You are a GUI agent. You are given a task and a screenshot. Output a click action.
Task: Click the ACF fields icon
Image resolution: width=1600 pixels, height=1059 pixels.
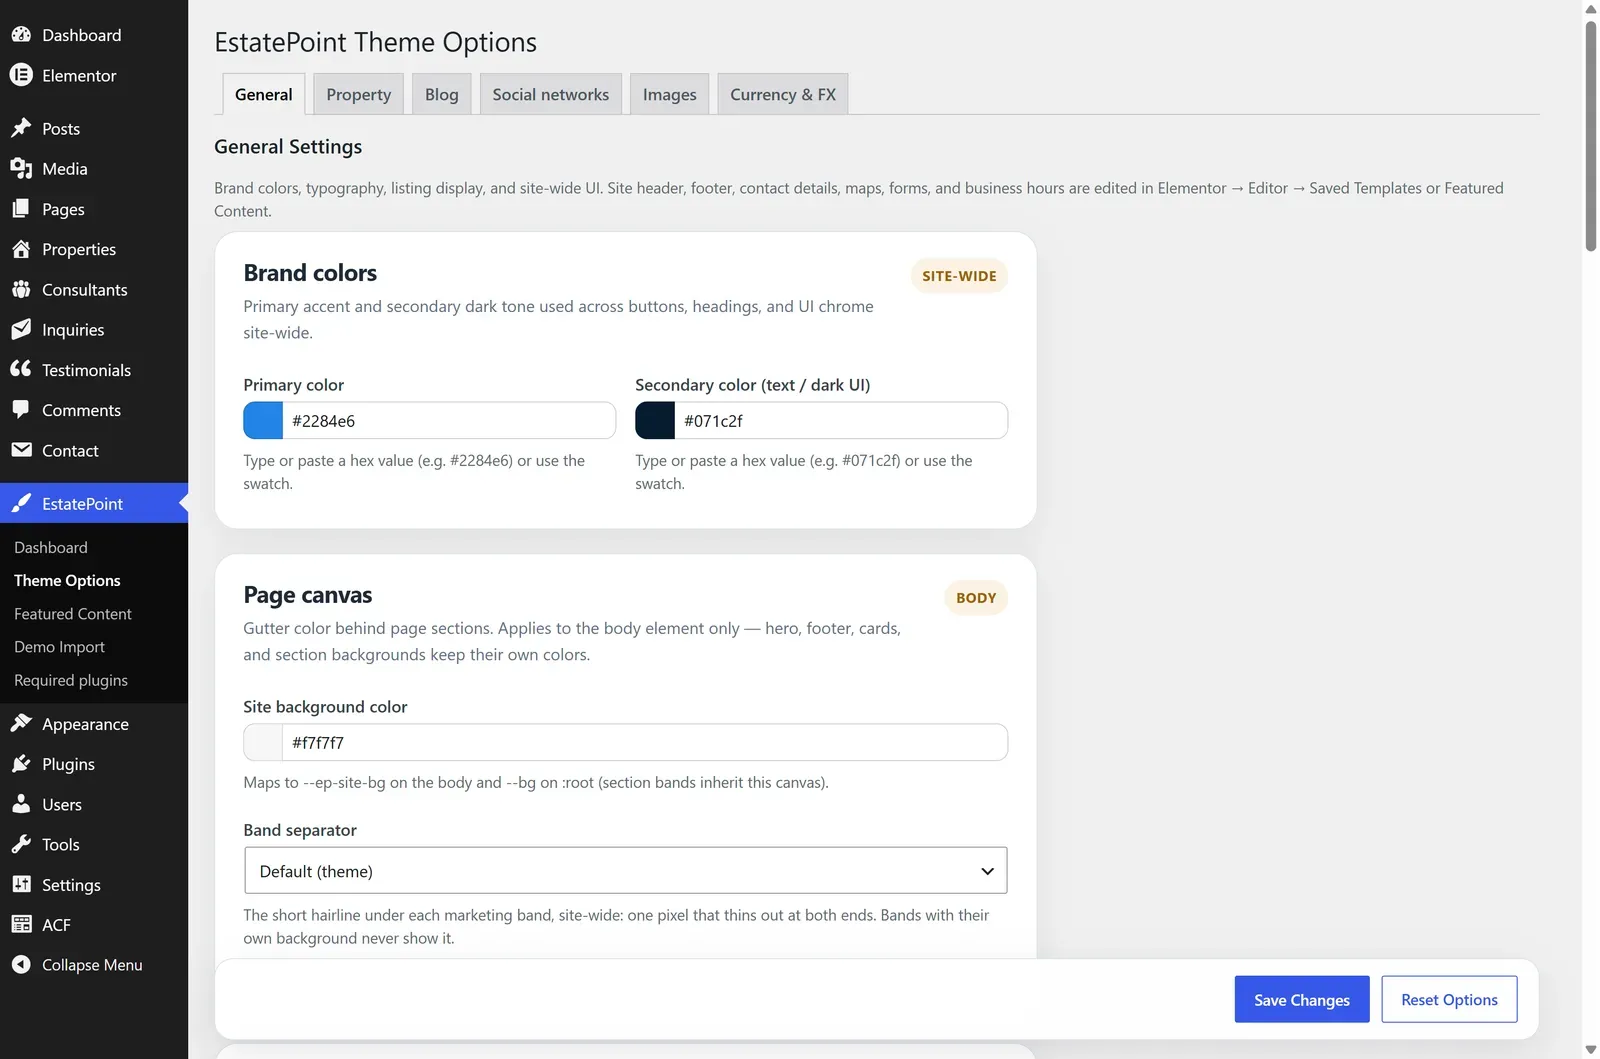coord(21,924)
